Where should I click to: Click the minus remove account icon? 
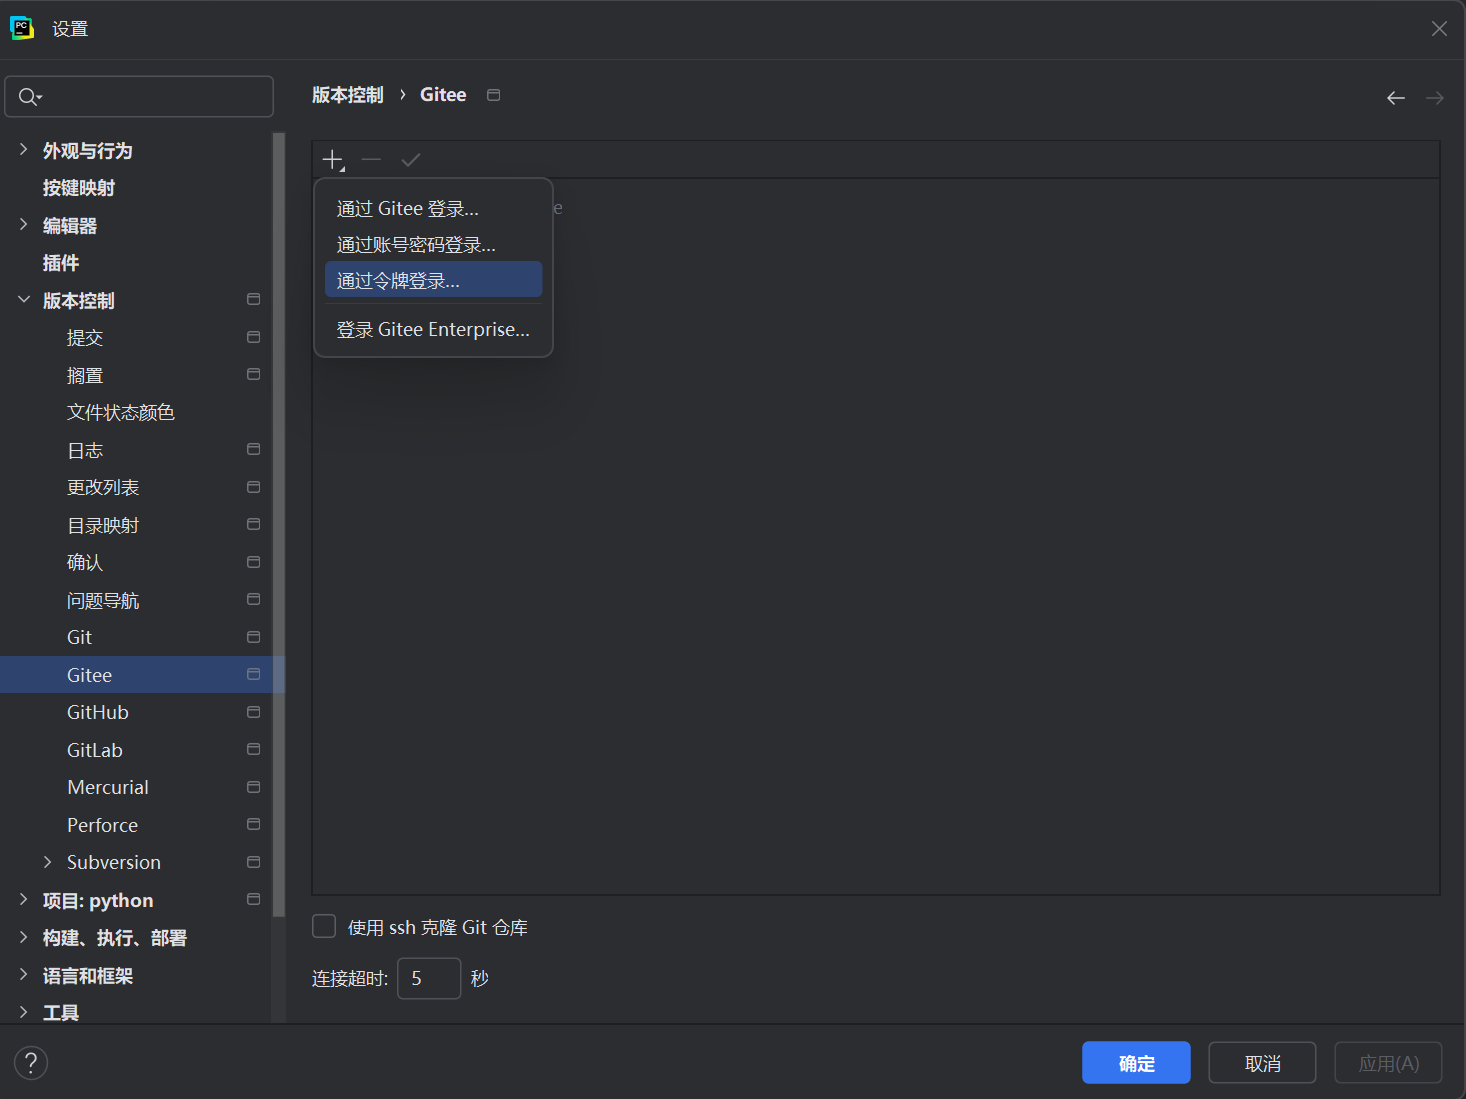[x=371, y=160]
